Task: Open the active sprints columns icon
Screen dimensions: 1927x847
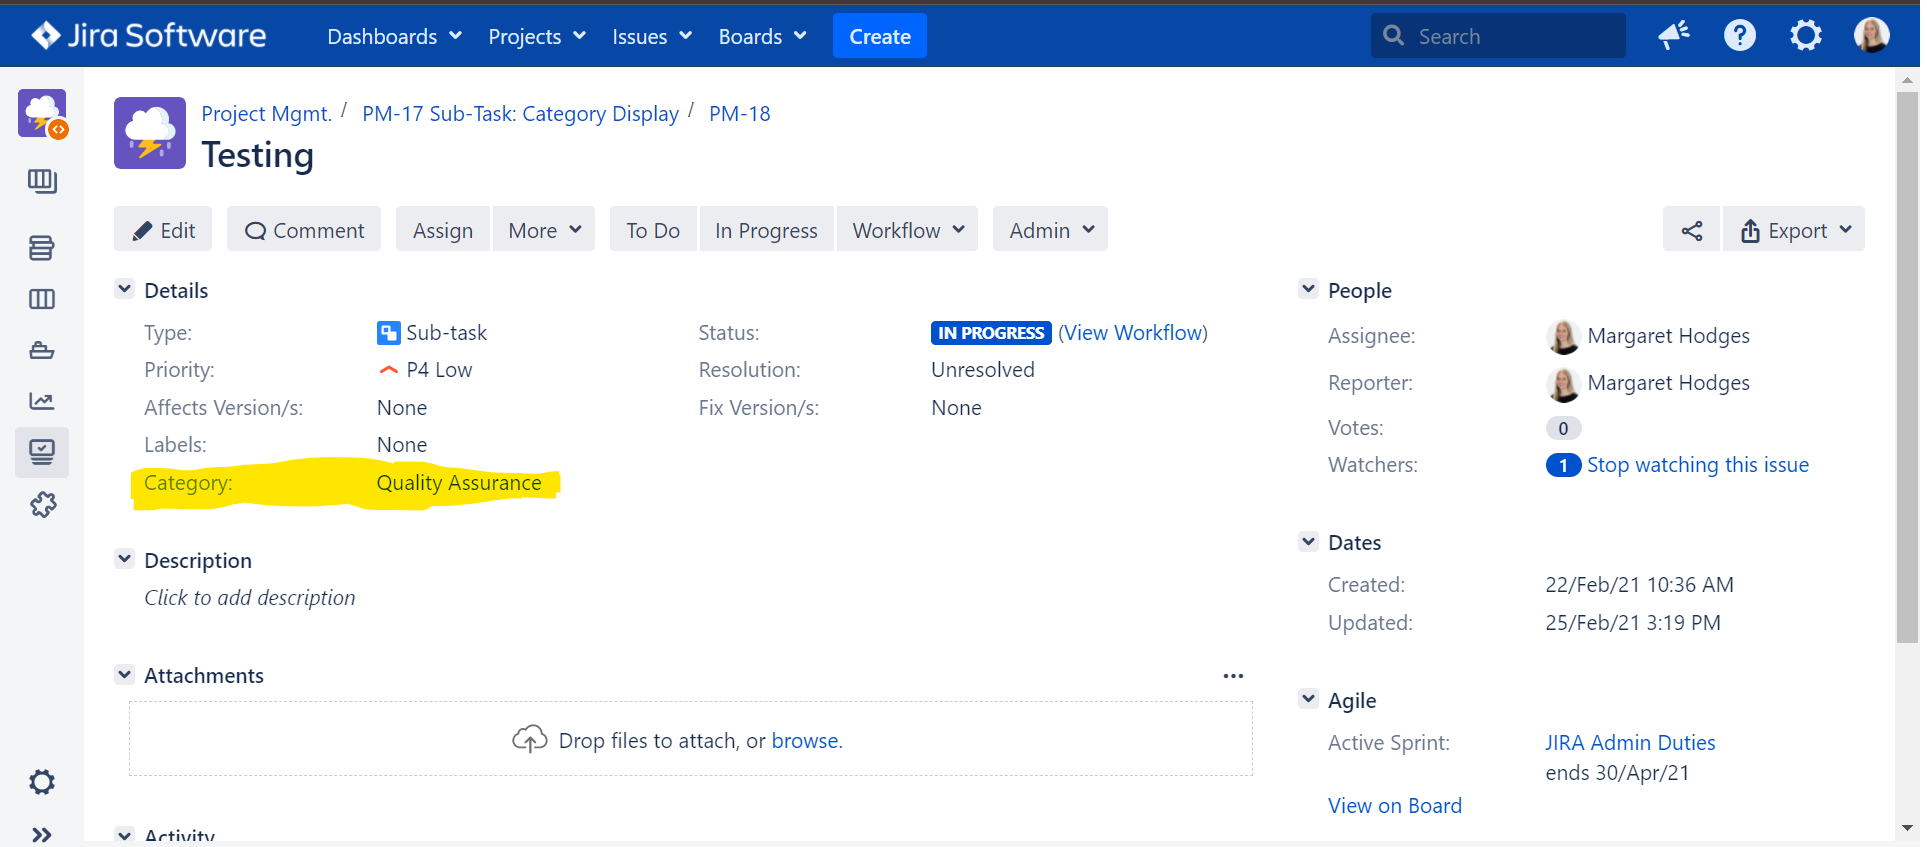Action: [x=42, y=299]
